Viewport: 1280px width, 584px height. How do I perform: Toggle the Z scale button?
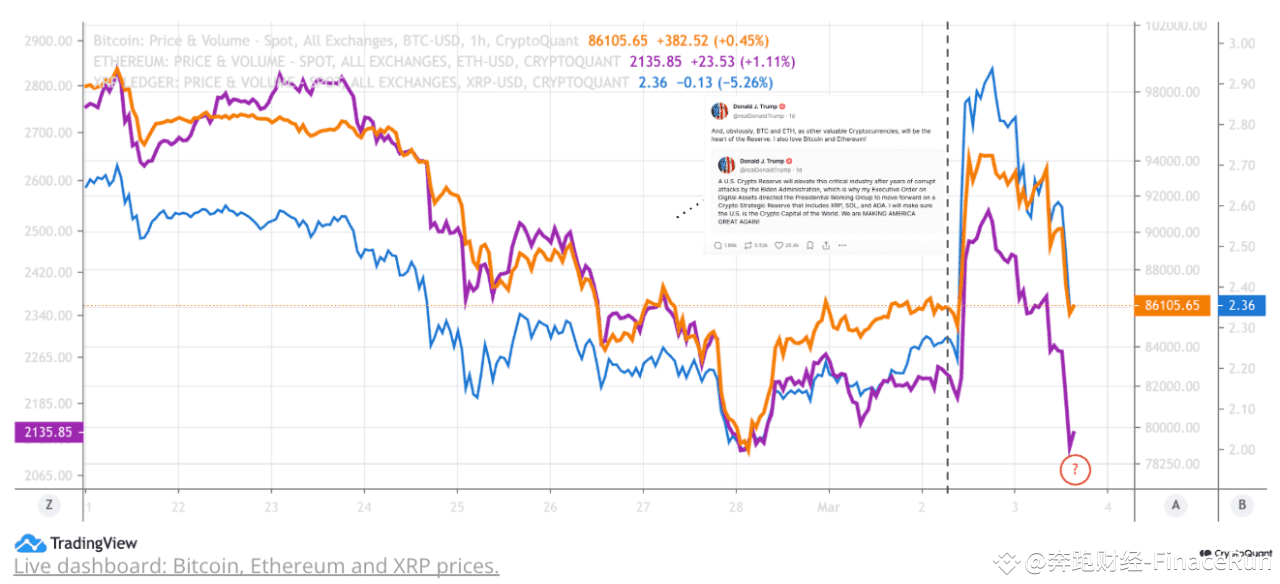[48, 505]
